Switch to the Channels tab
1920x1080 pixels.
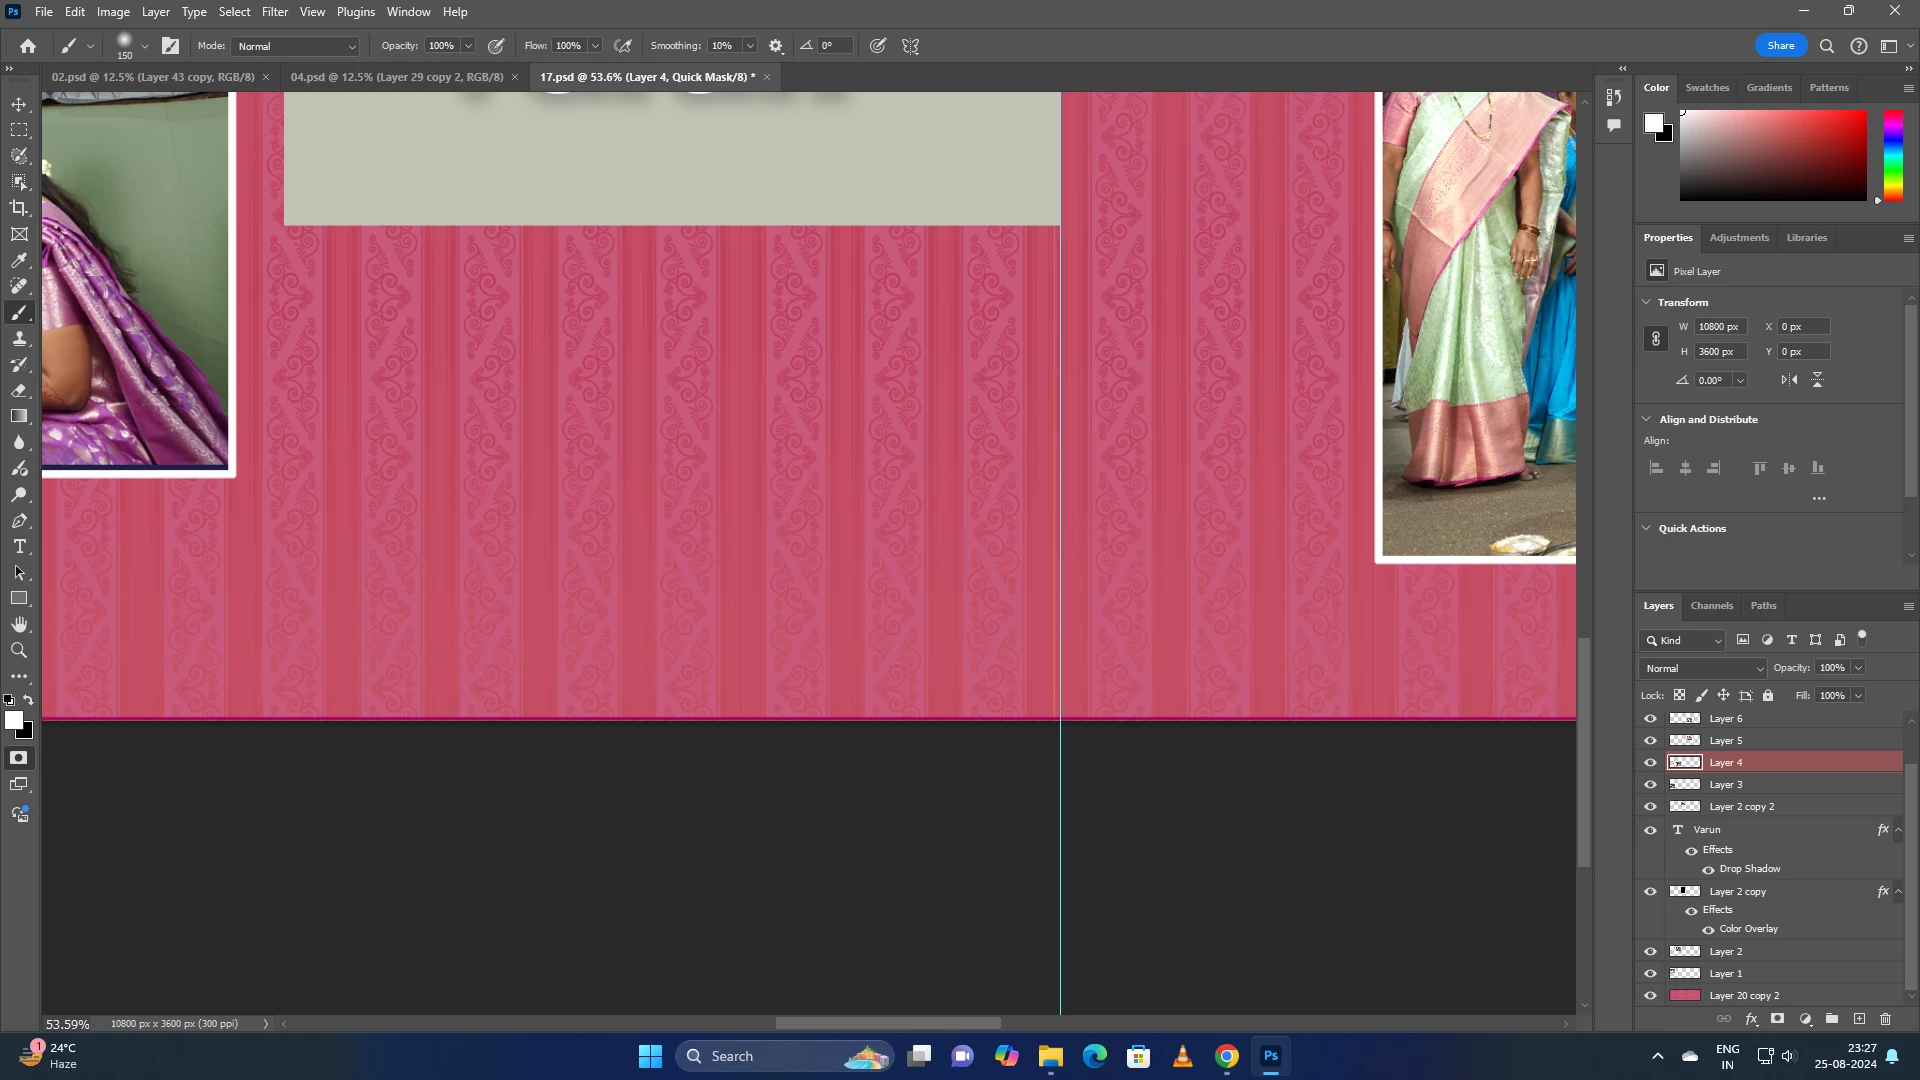(1711, 605)
